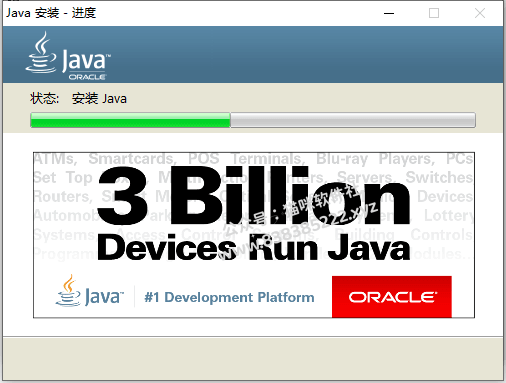Click the '3 Billion' headline text

pos(254,196)
